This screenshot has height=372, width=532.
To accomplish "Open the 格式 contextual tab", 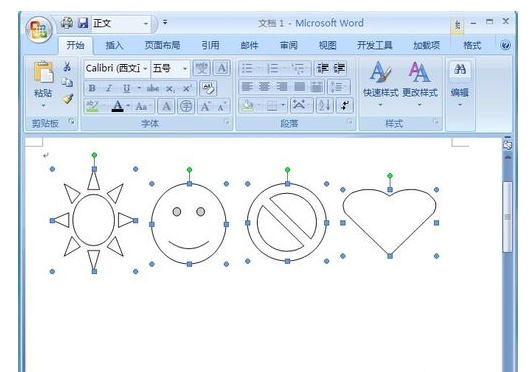I will point(472,45).
